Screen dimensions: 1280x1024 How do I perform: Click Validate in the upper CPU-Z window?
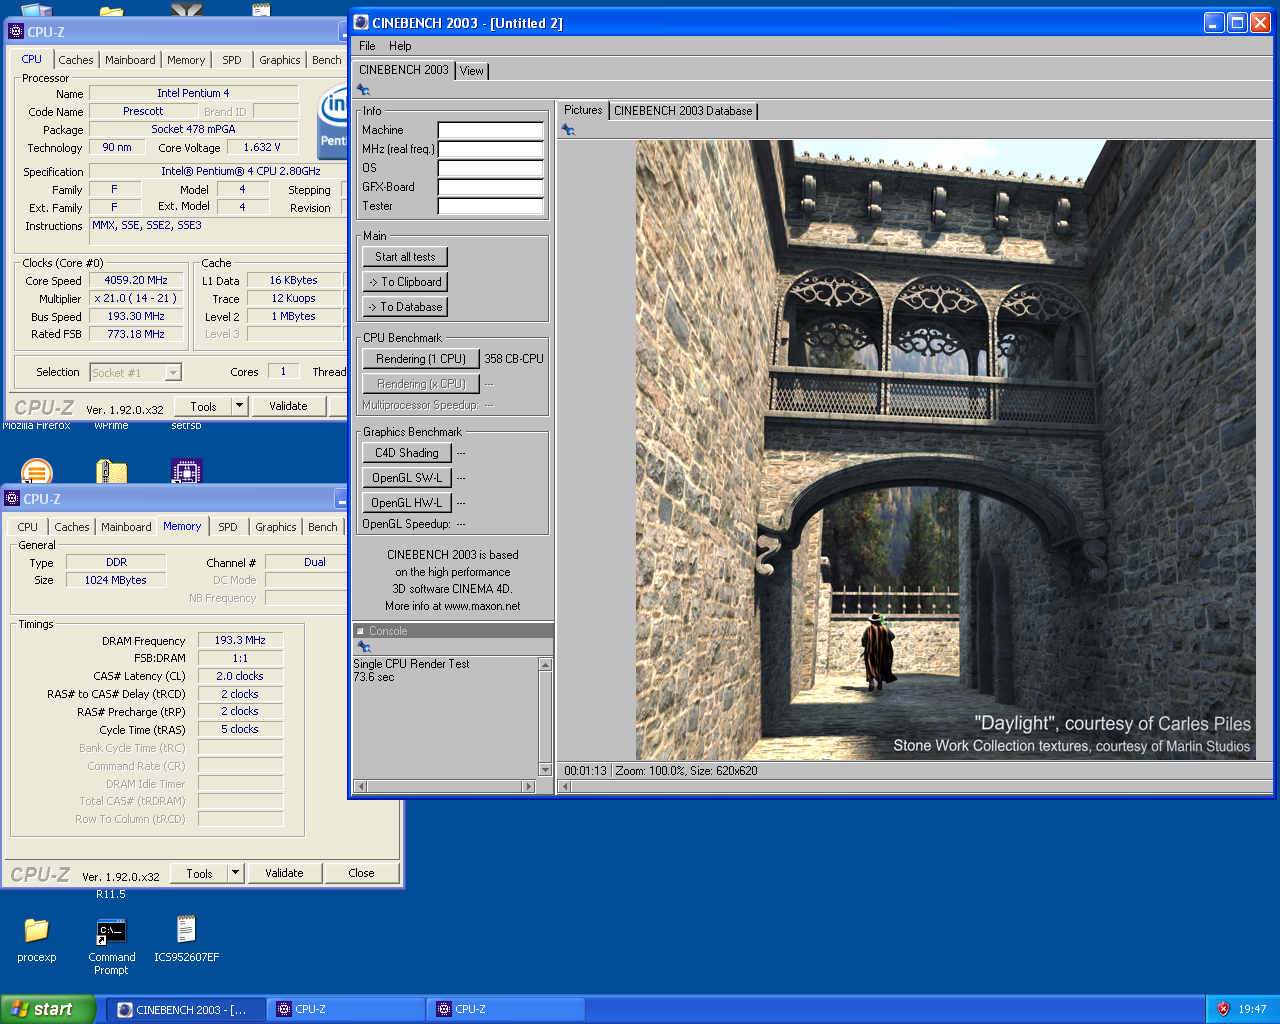tap(288, 406)
